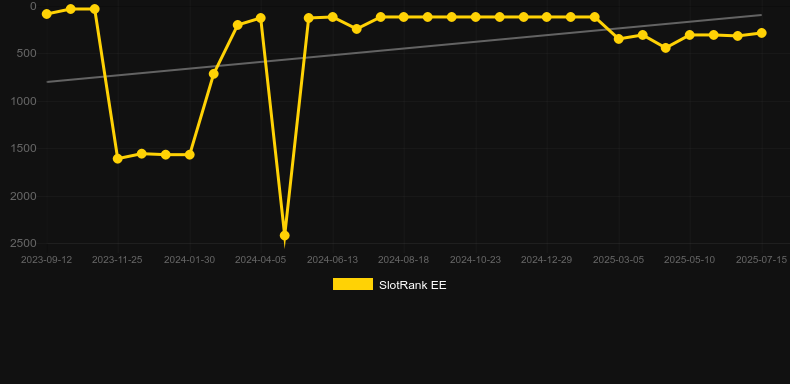Viewport: 790px width, 384px height.
Task: Click the lowest data point near 2400
Action: (x=285, y=235)
